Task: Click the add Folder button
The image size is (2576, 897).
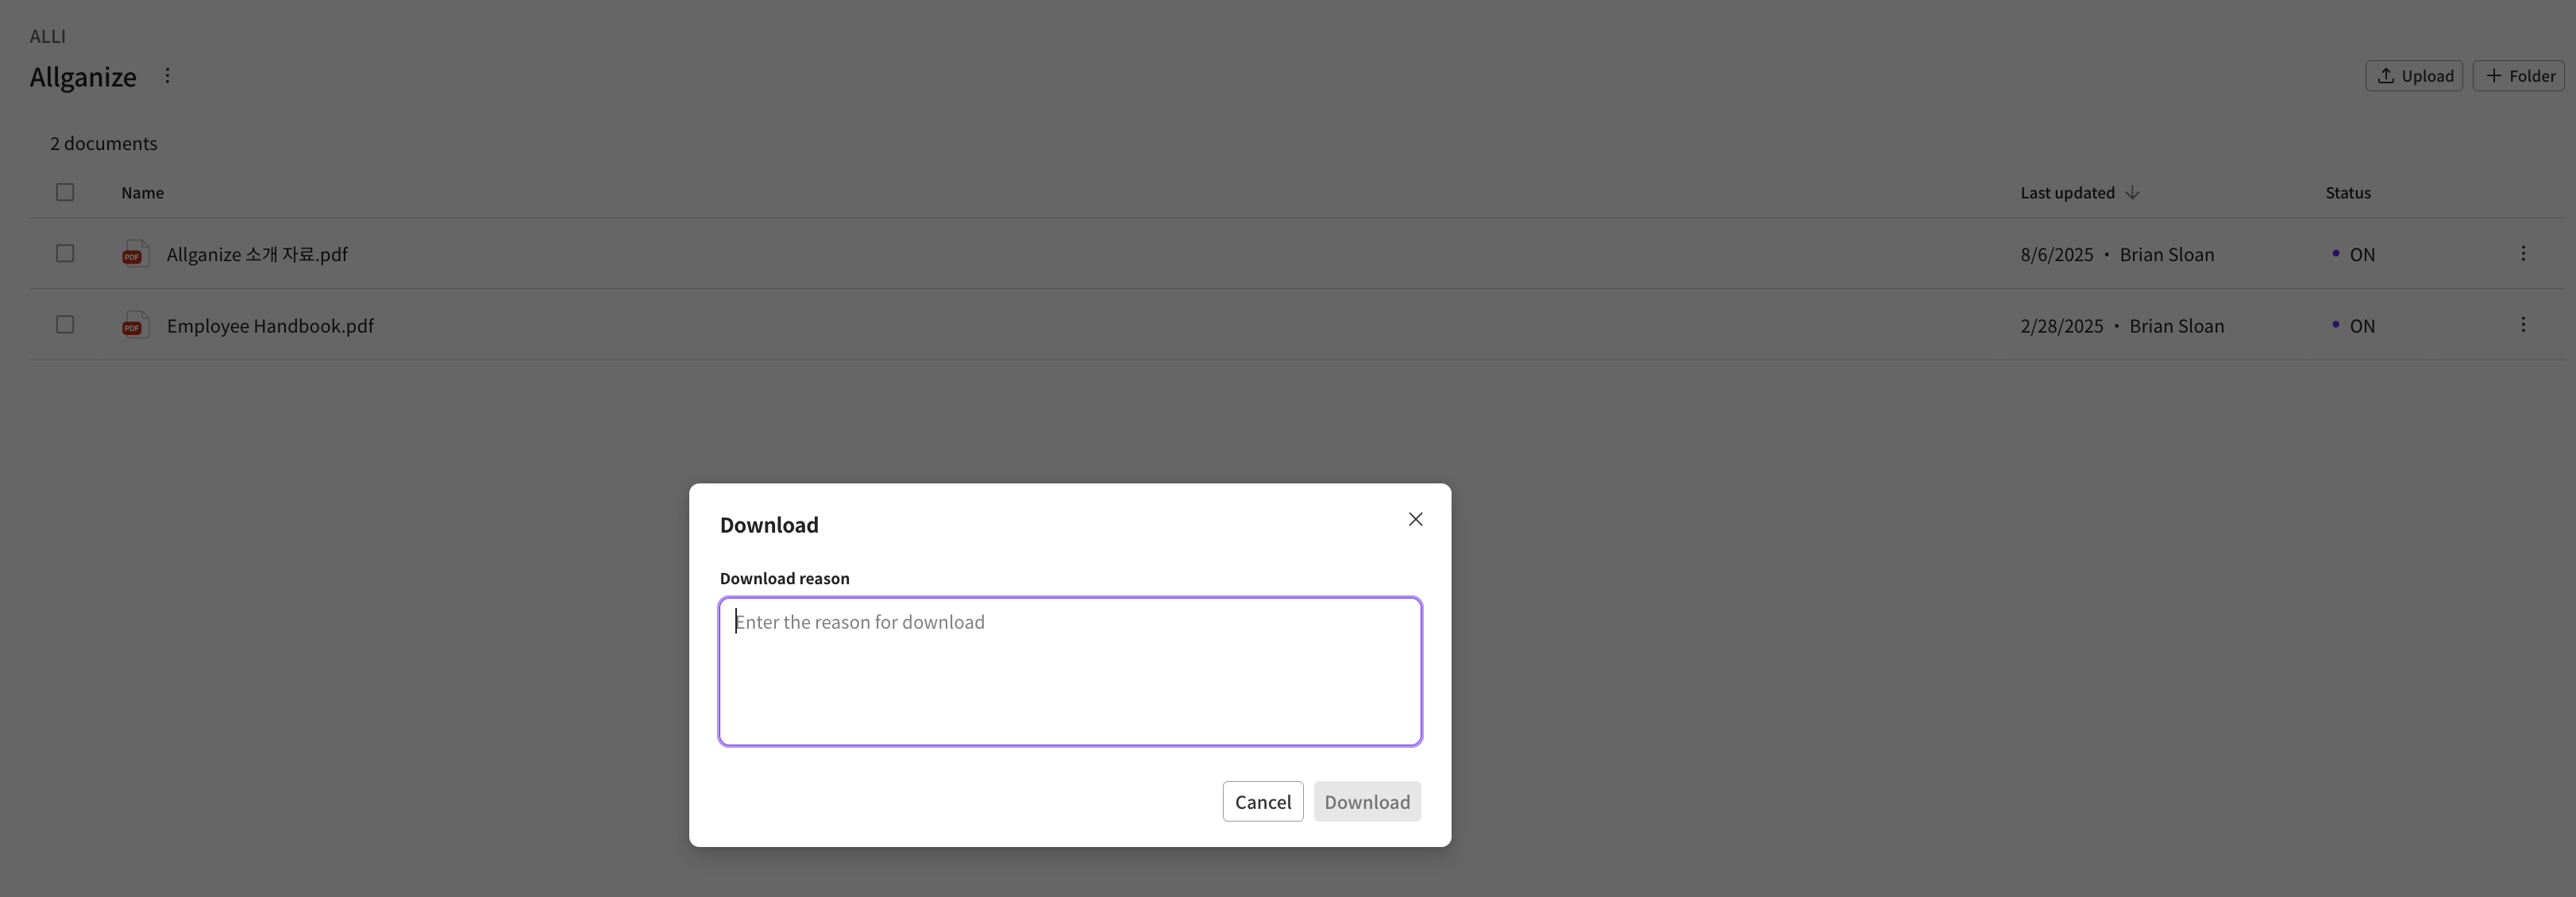Action: tap(2518, 76)
